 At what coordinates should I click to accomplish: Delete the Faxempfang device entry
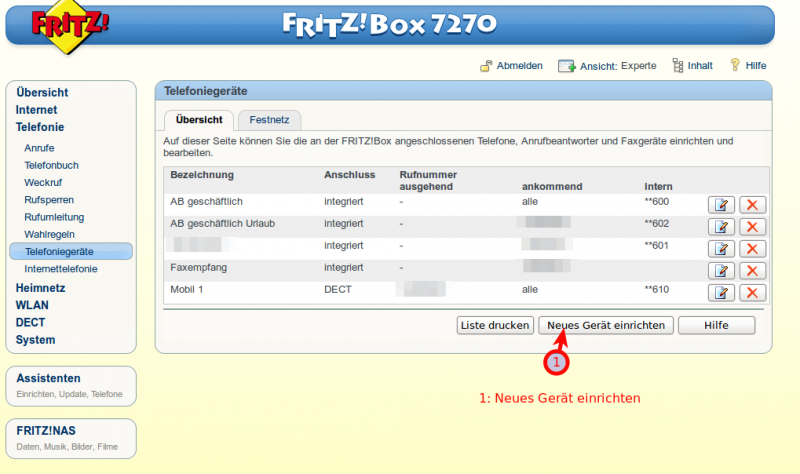click(x=752, y=270)
